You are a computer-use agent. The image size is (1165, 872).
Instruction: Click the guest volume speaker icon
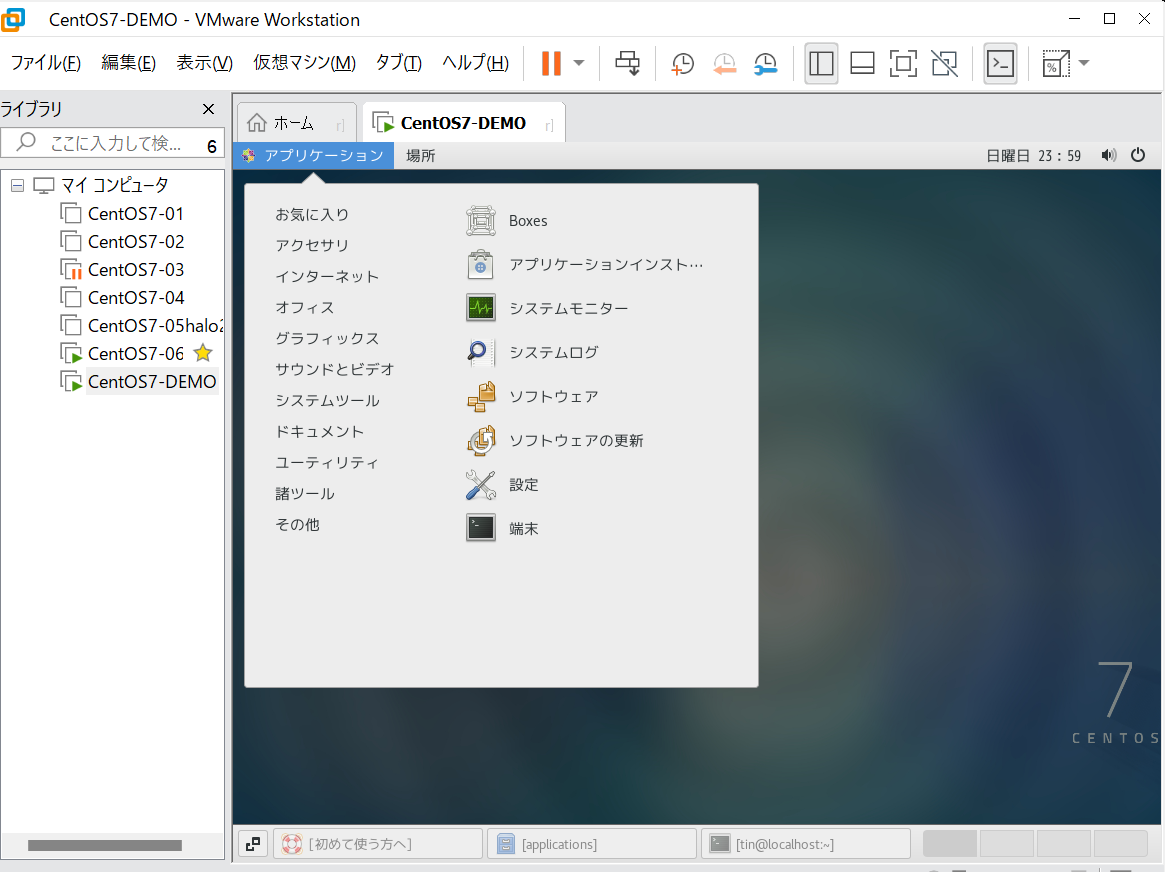tap(1109, 155)
